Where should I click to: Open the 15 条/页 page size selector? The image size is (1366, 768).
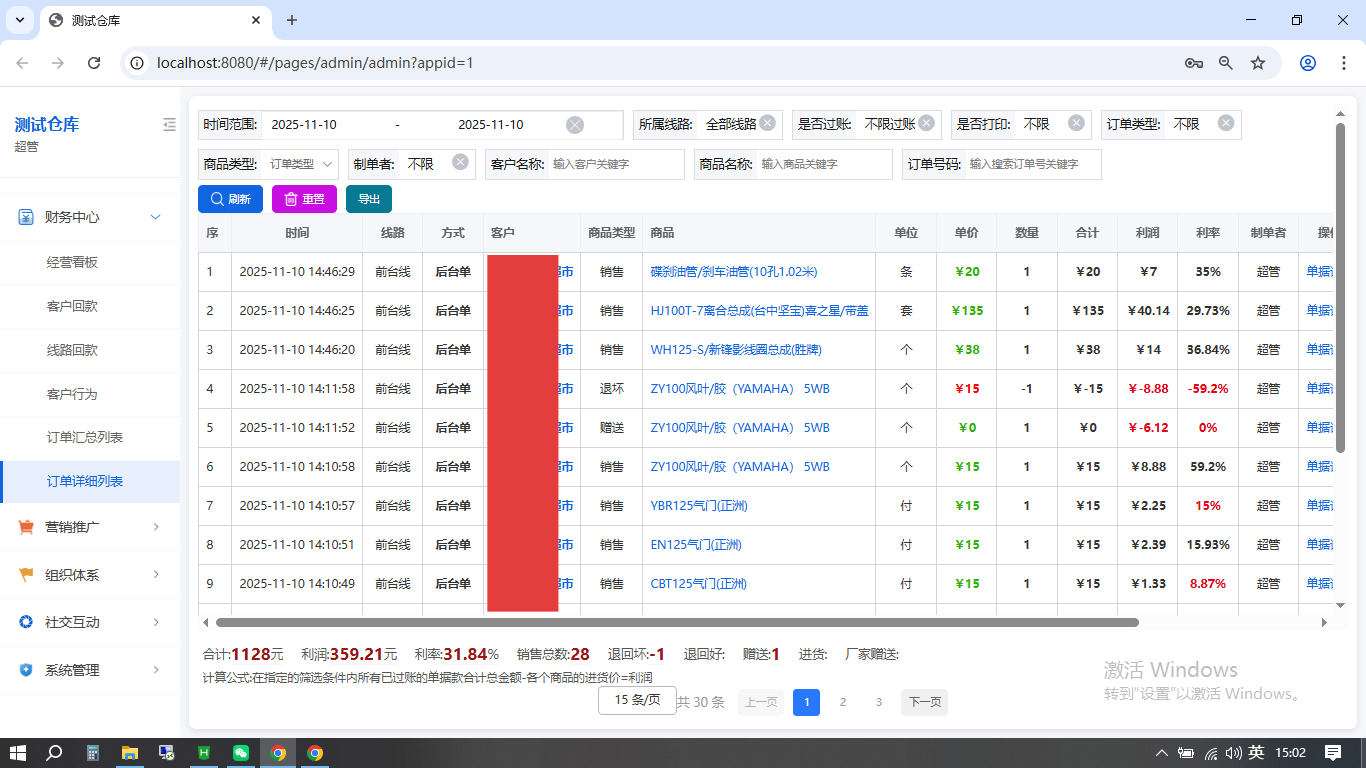(637, 700)
